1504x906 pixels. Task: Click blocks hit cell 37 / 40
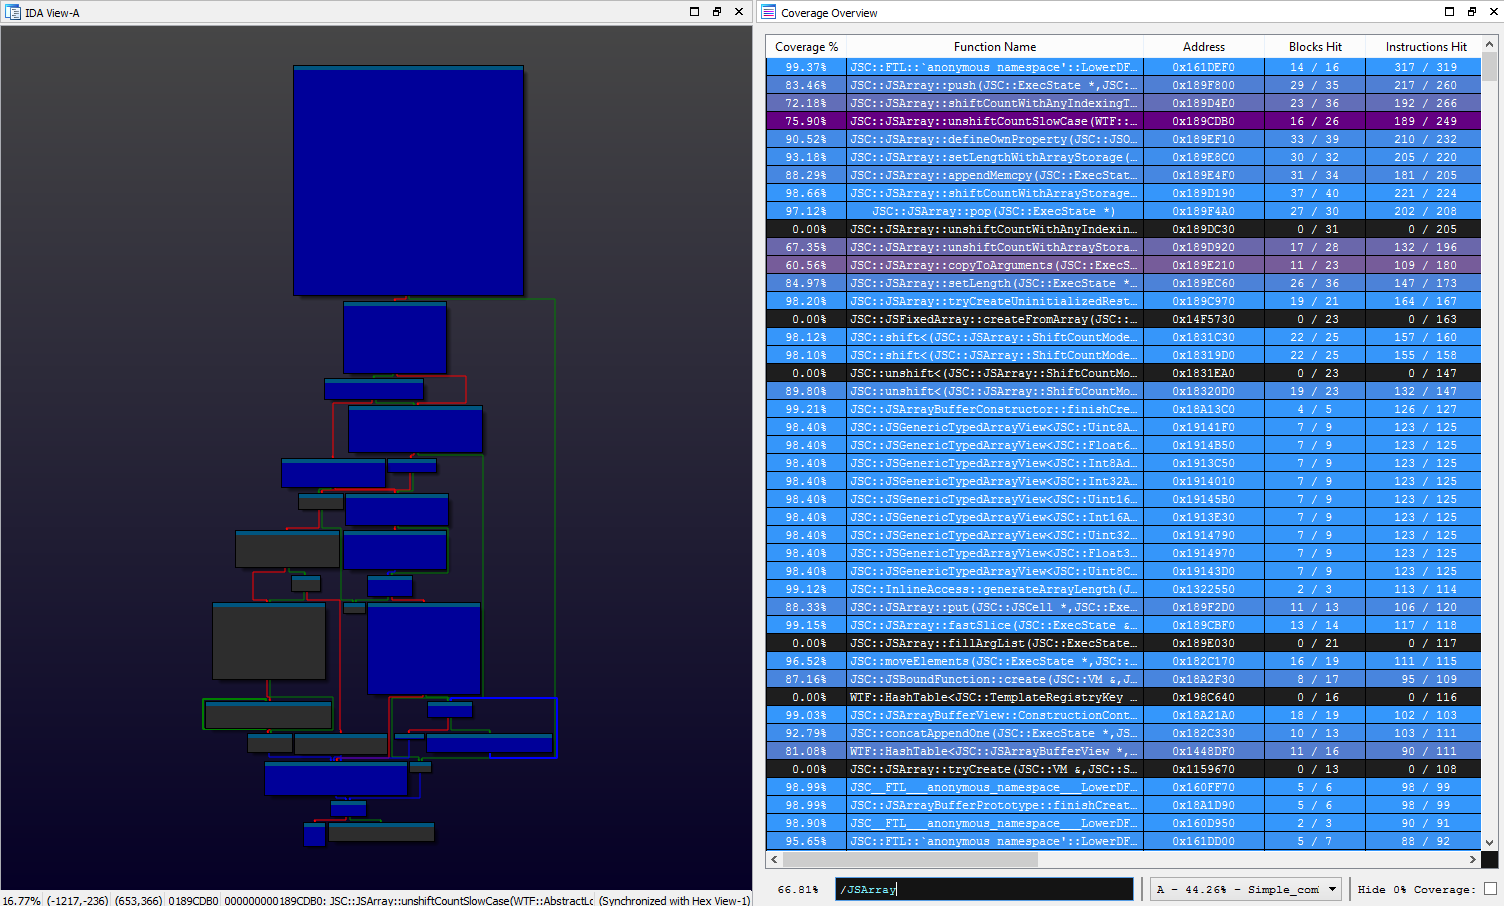tap(1315, 193)
